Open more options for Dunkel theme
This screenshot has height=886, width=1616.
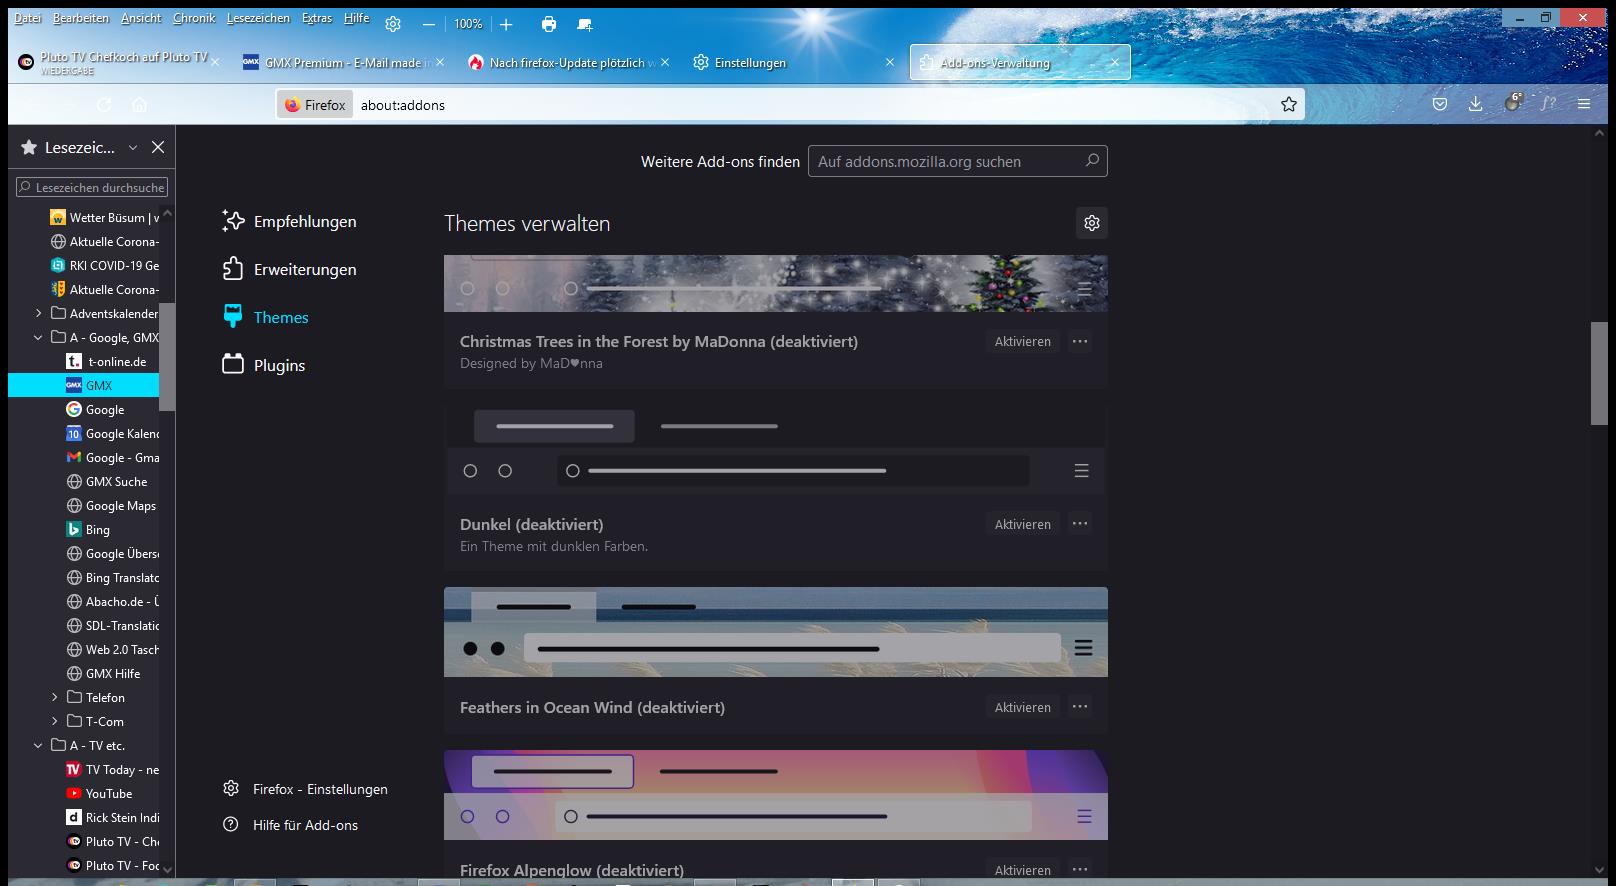pyautogui.click(x=1080, y=523)
